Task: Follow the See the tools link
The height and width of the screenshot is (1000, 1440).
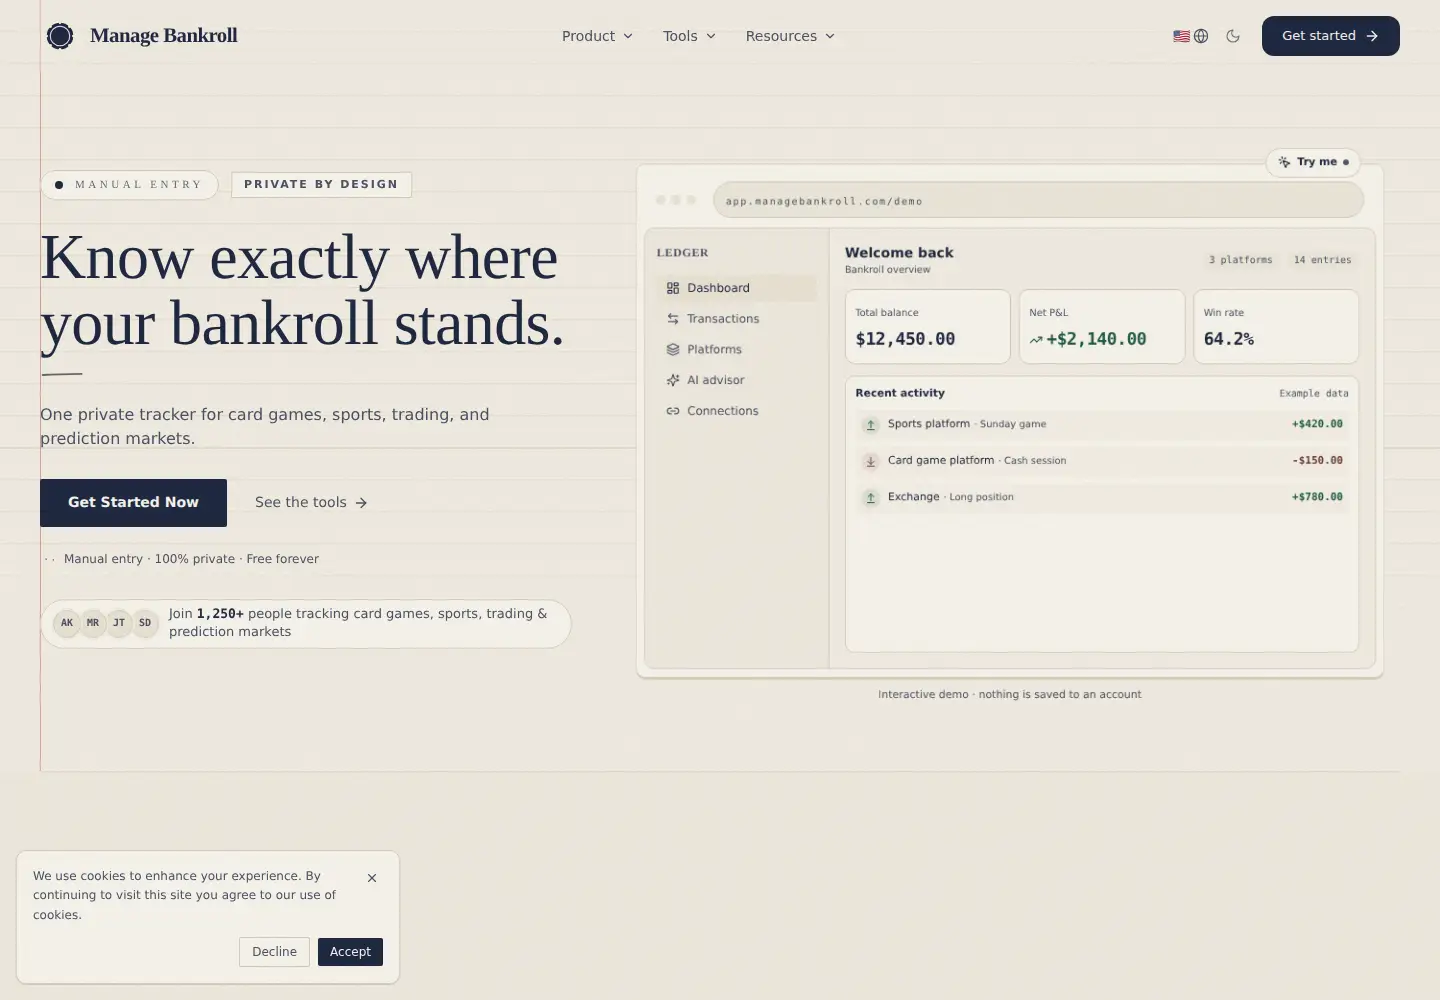Action: pos(311,503)
